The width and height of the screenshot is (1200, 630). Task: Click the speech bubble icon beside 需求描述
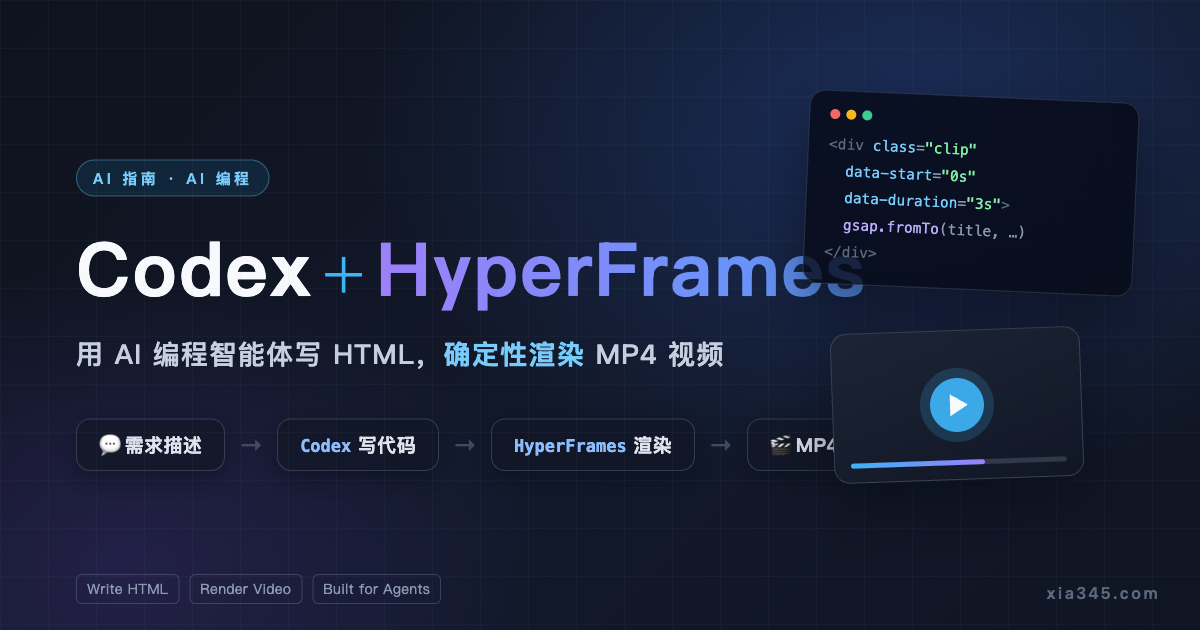point(110,445)
